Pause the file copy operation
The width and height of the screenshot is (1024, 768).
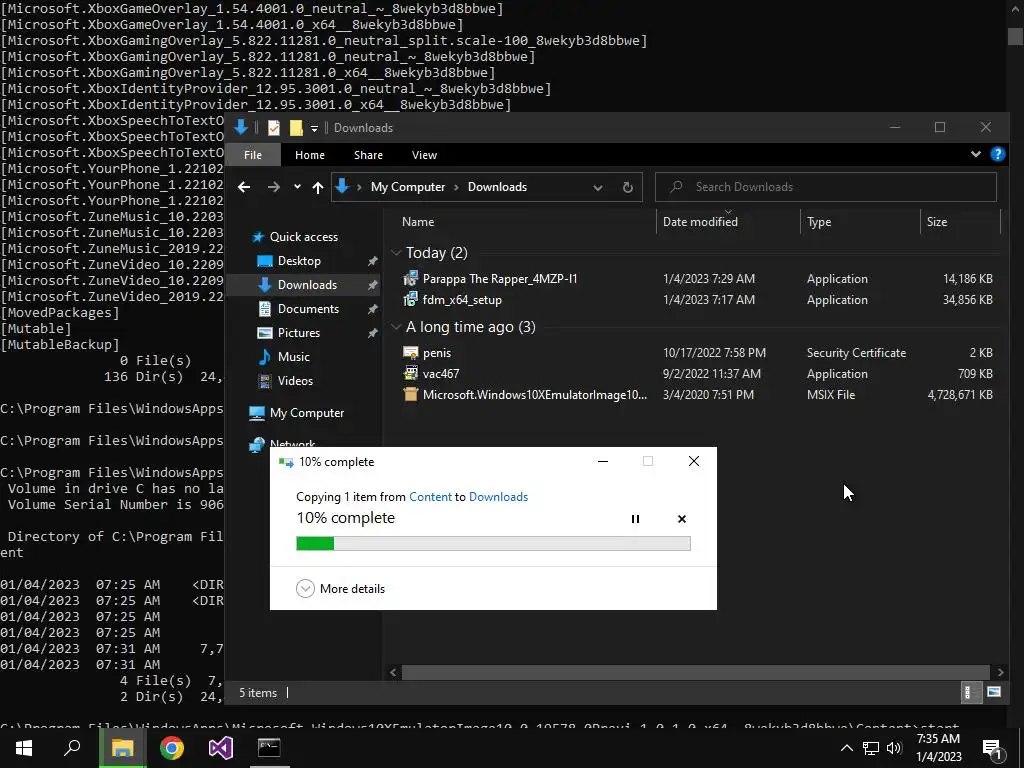tap(635, 519)
